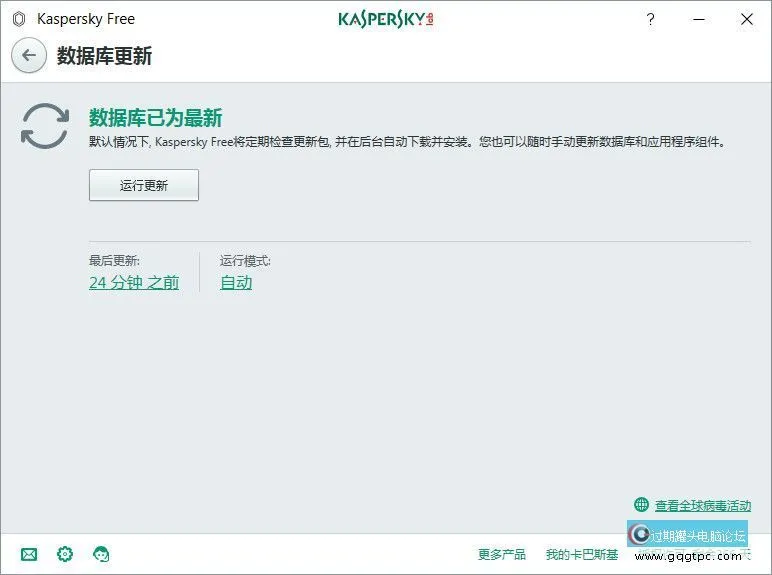Click the description starting with 默认情况下
This screenshot has height=575, width=772.
[x=407, y=142]
